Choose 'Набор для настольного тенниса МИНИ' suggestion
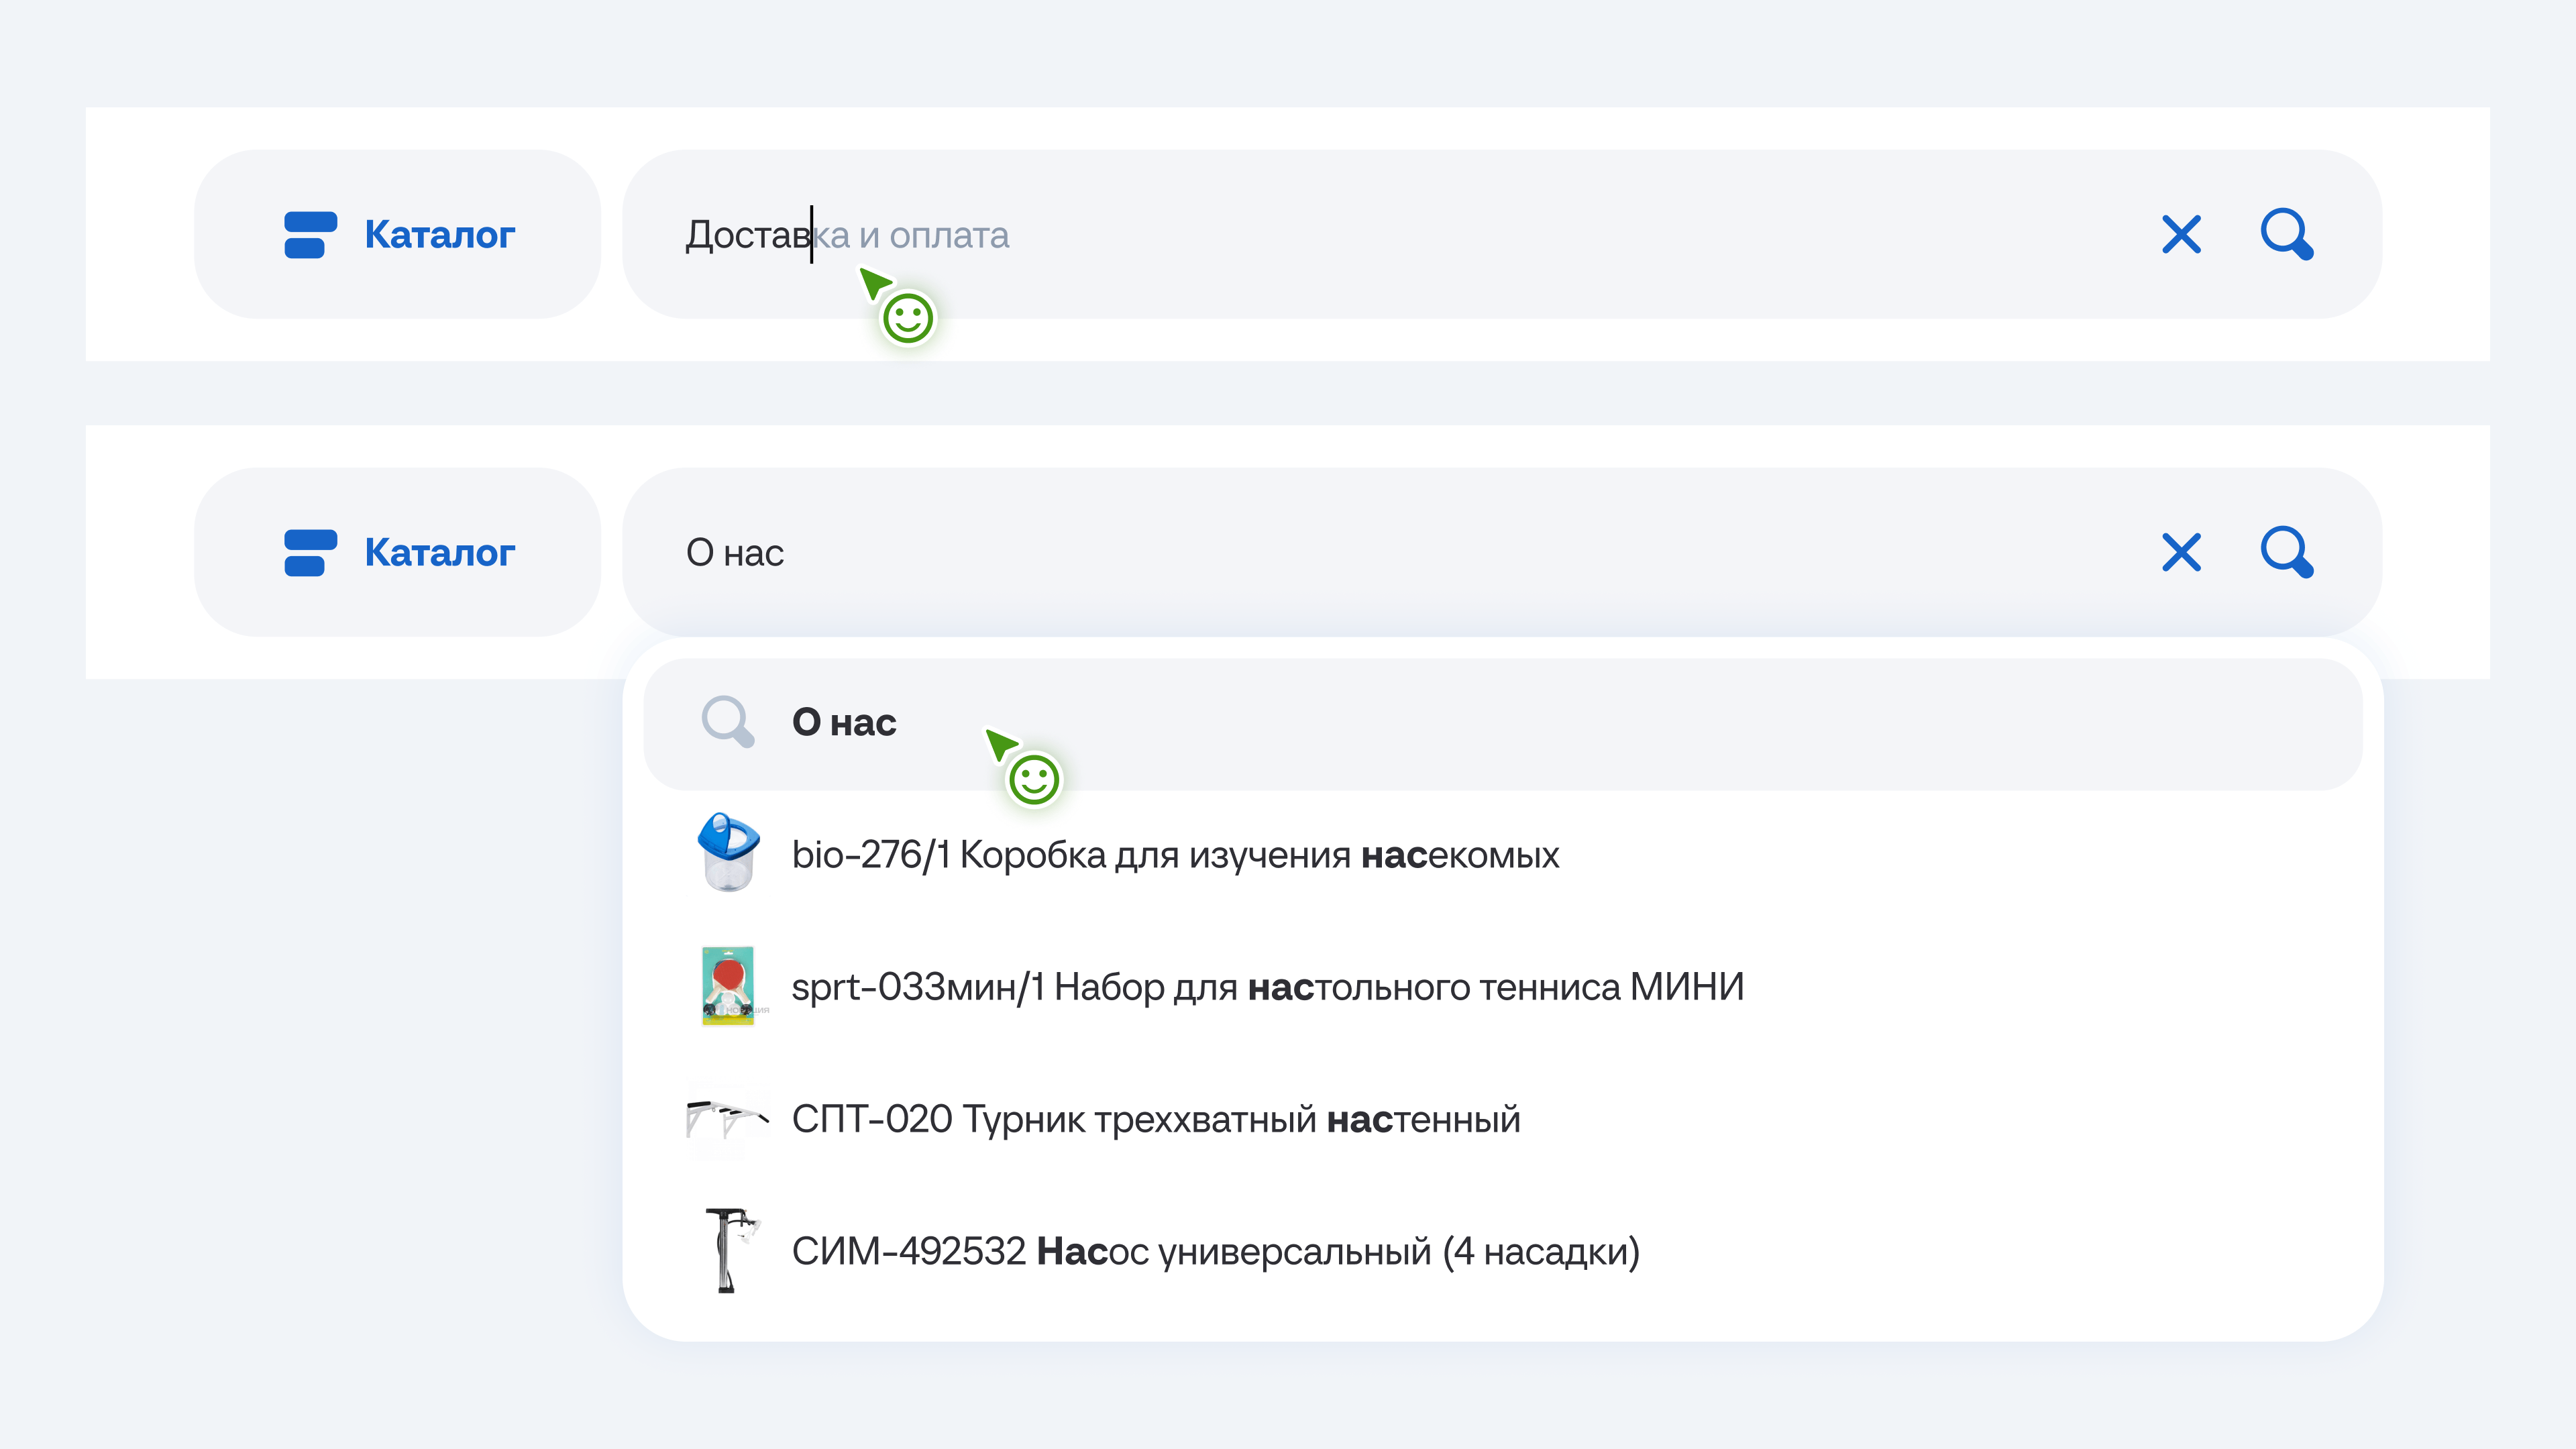The image size is (2576, 1449). (x=1267, y=987)
